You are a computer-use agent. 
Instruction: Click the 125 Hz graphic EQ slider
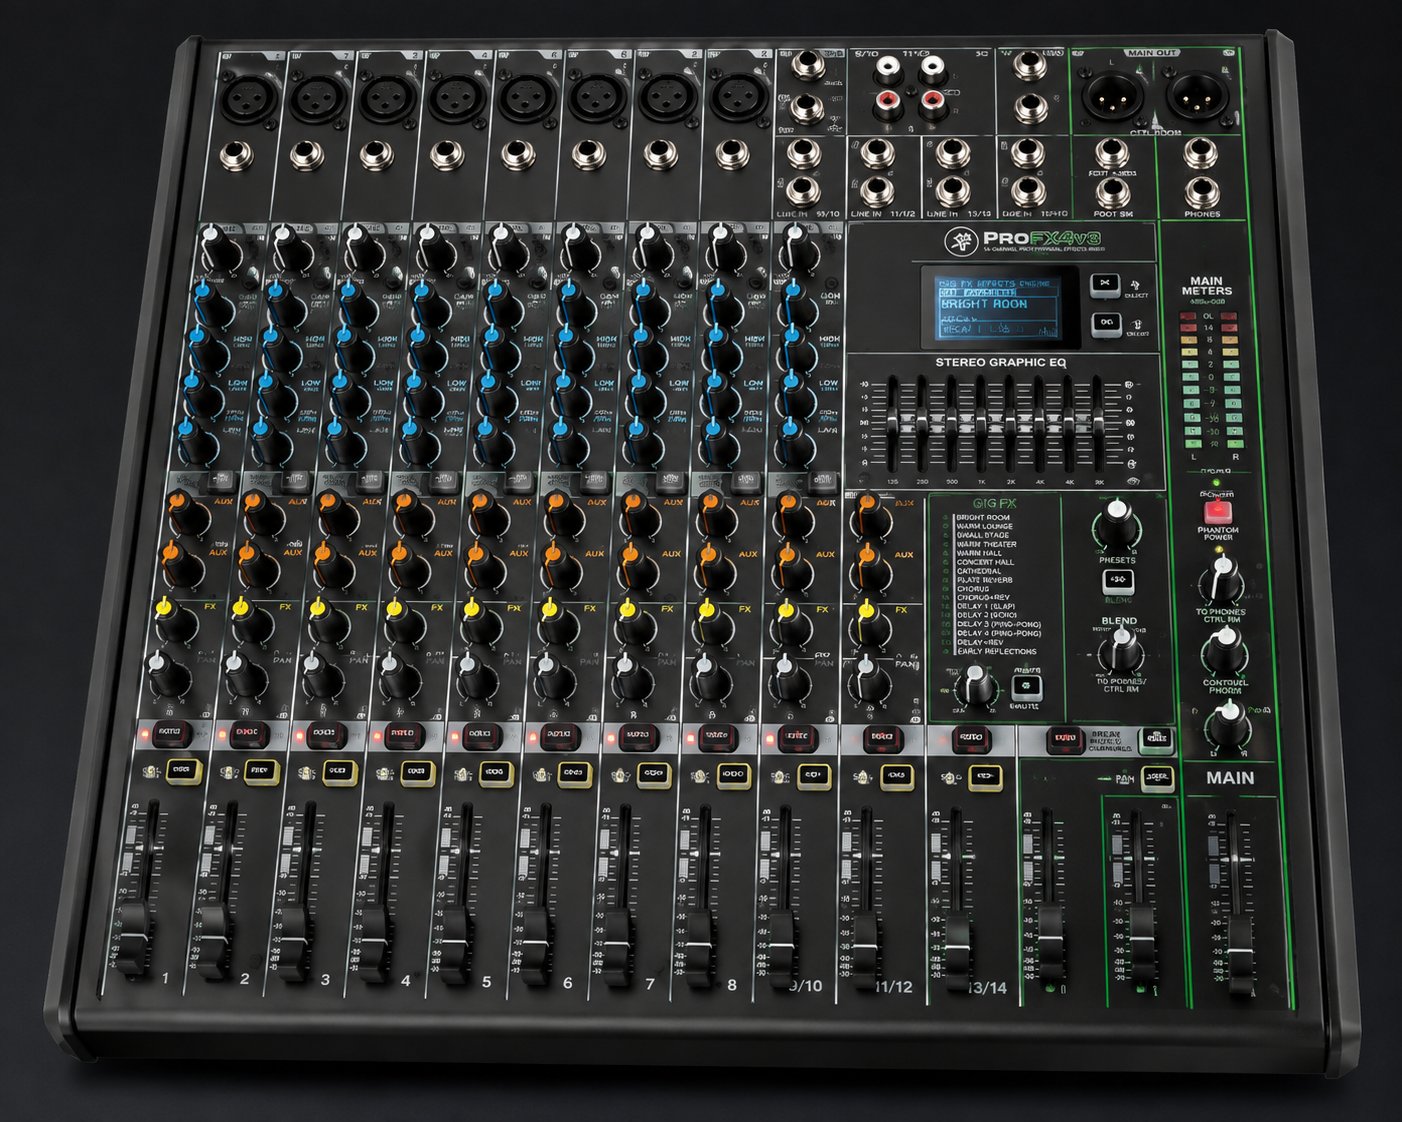(x=892, y=421)
